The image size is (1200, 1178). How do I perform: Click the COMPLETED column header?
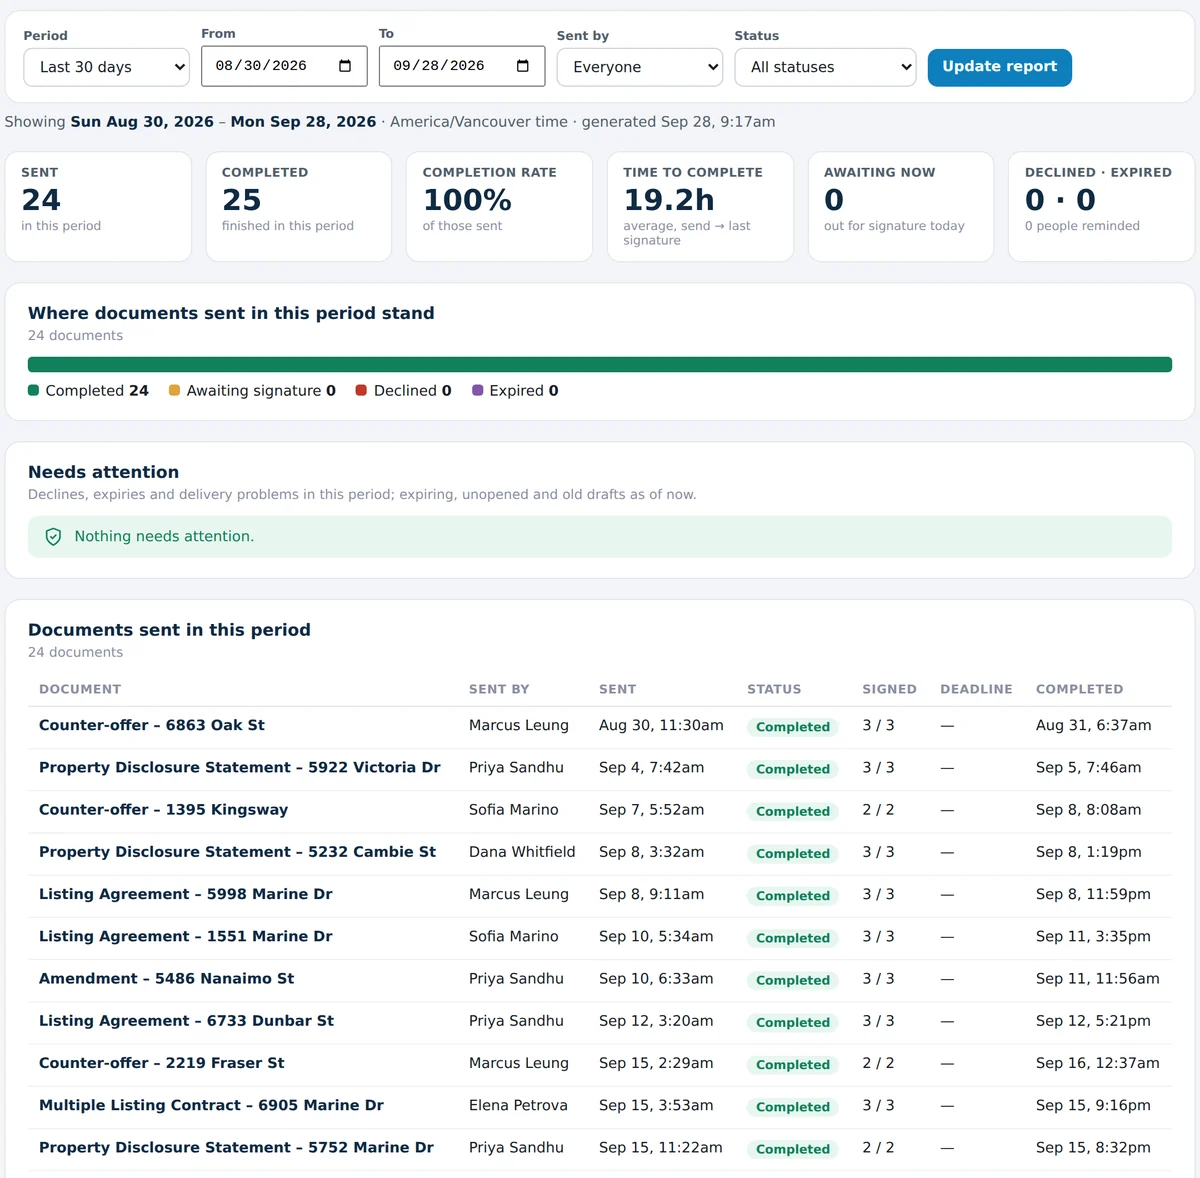(1079, 689)
